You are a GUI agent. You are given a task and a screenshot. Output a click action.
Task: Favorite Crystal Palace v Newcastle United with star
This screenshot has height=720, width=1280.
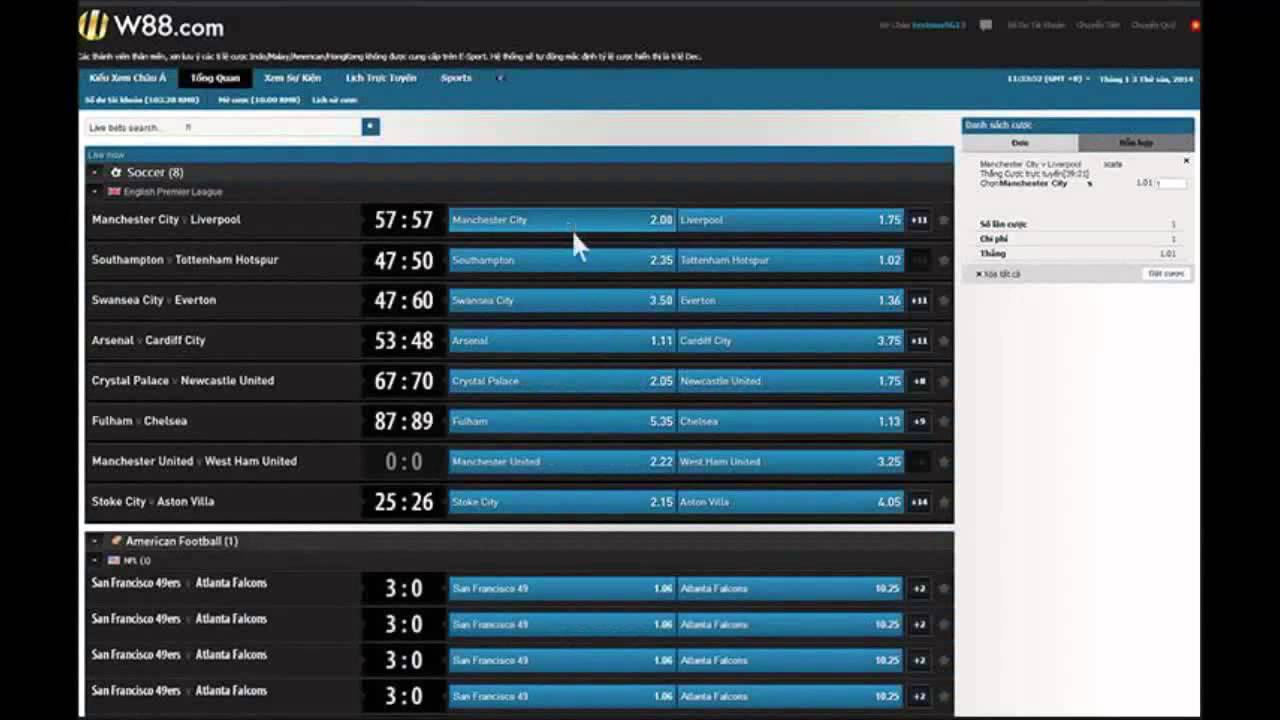[x=943, y=381]
